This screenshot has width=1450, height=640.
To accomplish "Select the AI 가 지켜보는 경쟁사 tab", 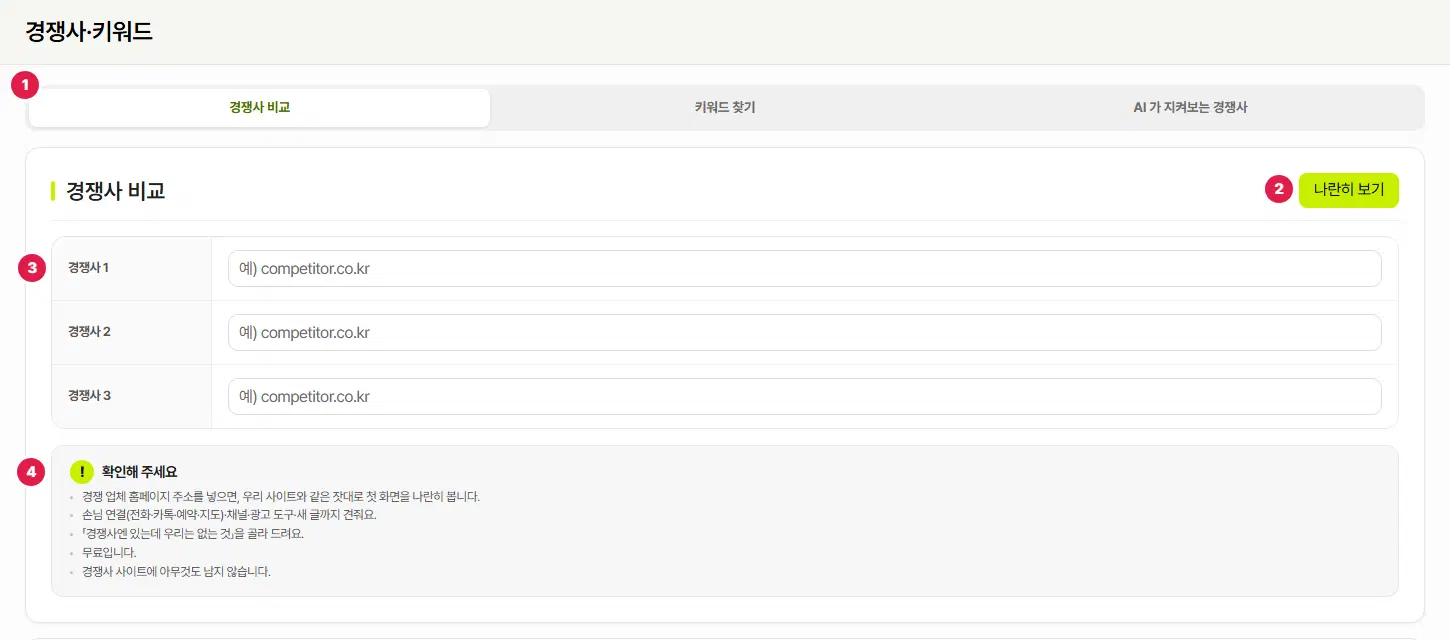I will [x=1190, y=108].
